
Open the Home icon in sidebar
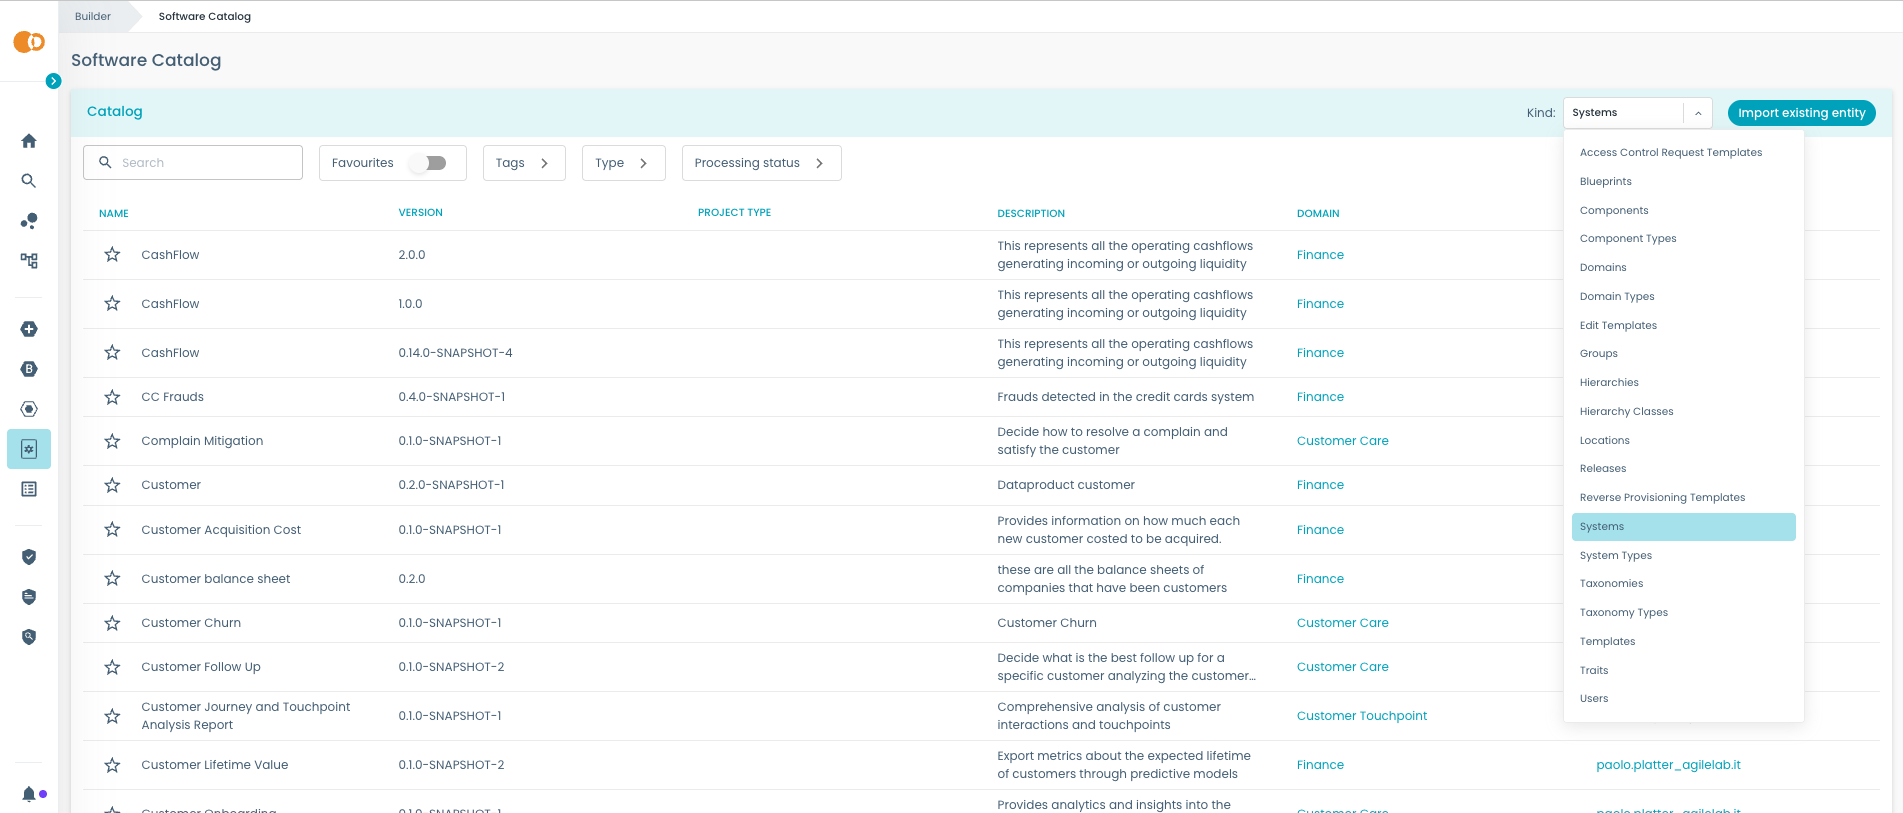[29, 141]
